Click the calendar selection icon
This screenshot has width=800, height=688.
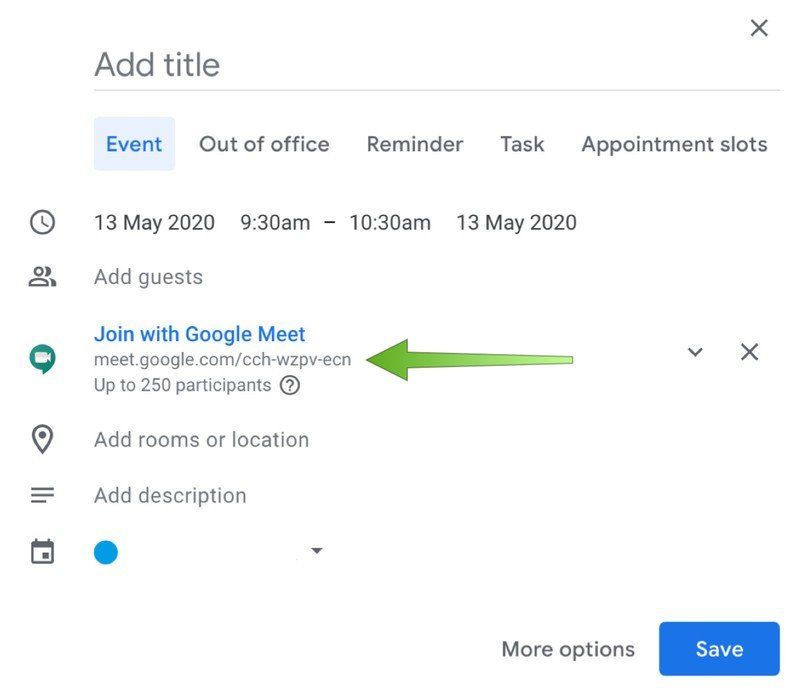pyautogui.click(x=41, y=551)
